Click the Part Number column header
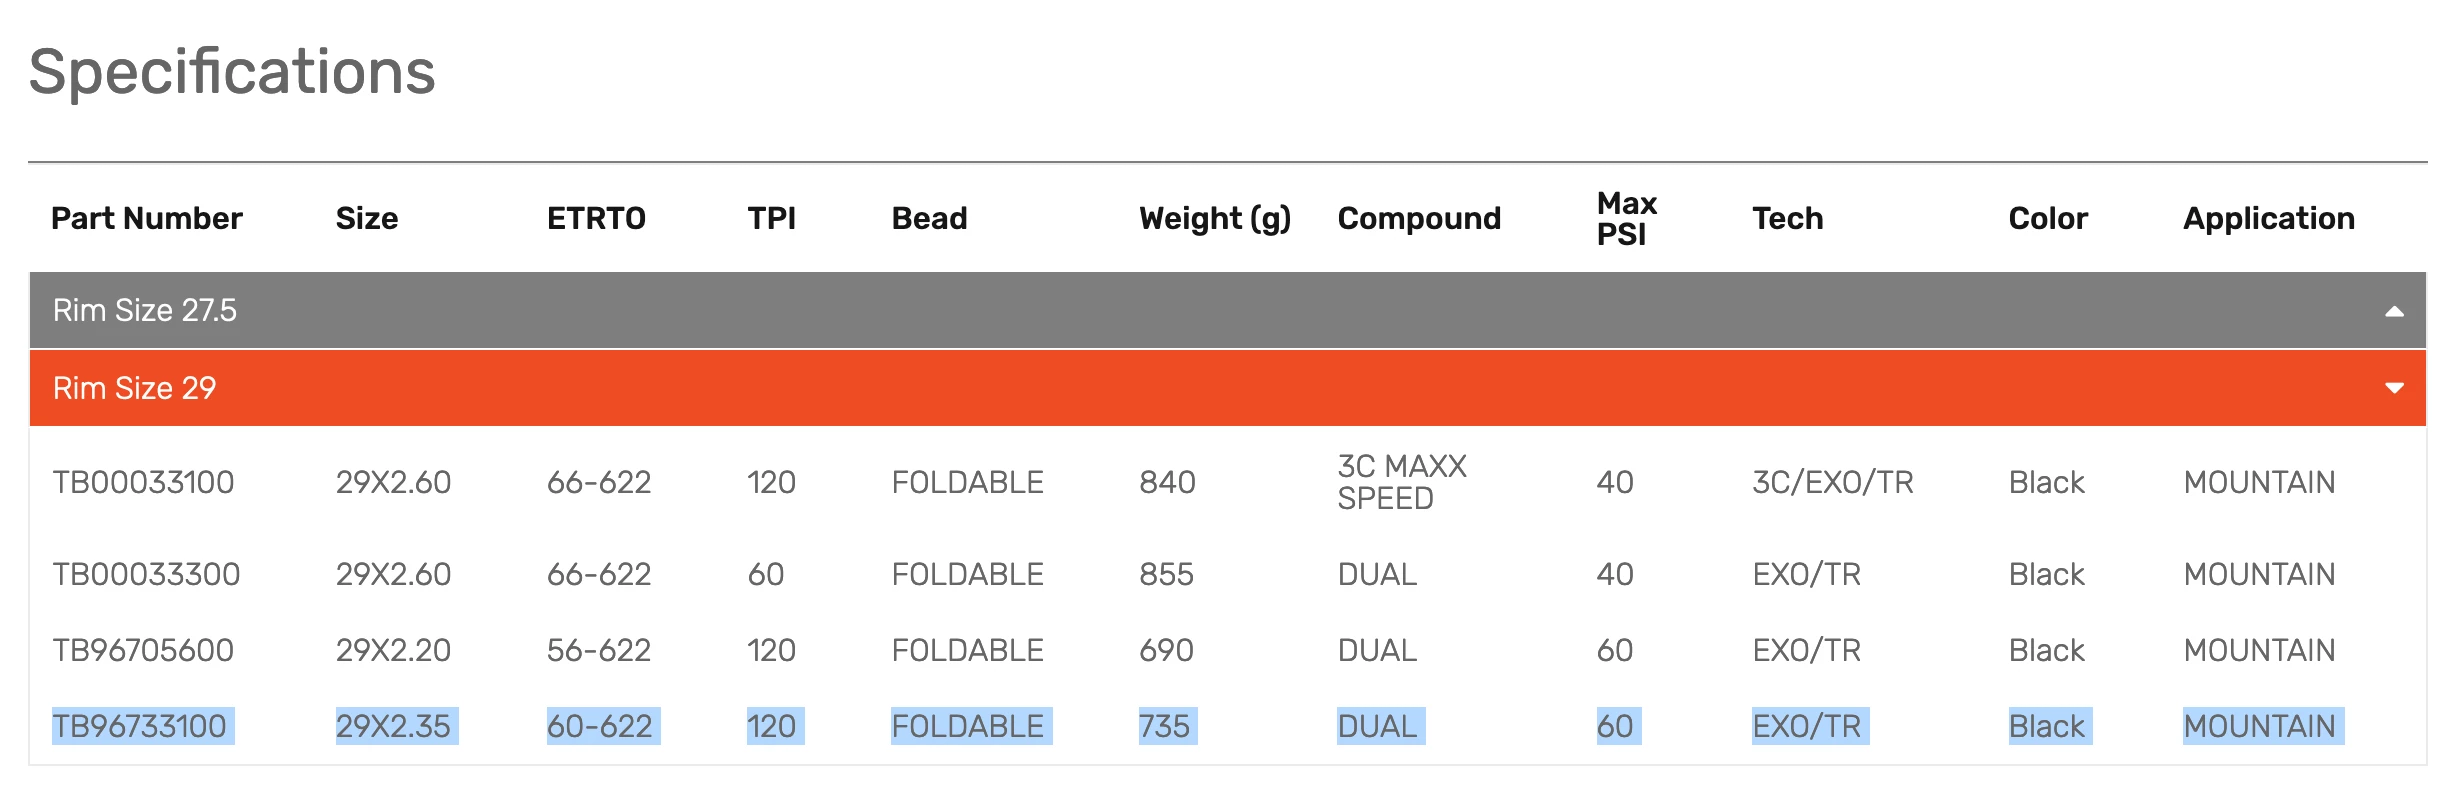The height and width of the screenshot is (808, 2464). click(147, 218)
